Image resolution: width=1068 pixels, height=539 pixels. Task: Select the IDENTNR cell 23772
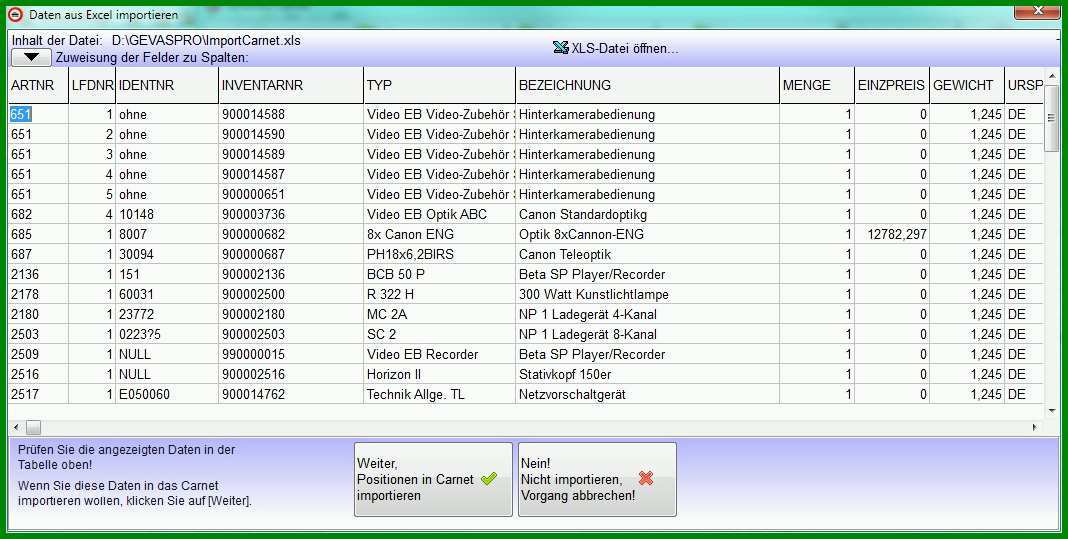168,314
